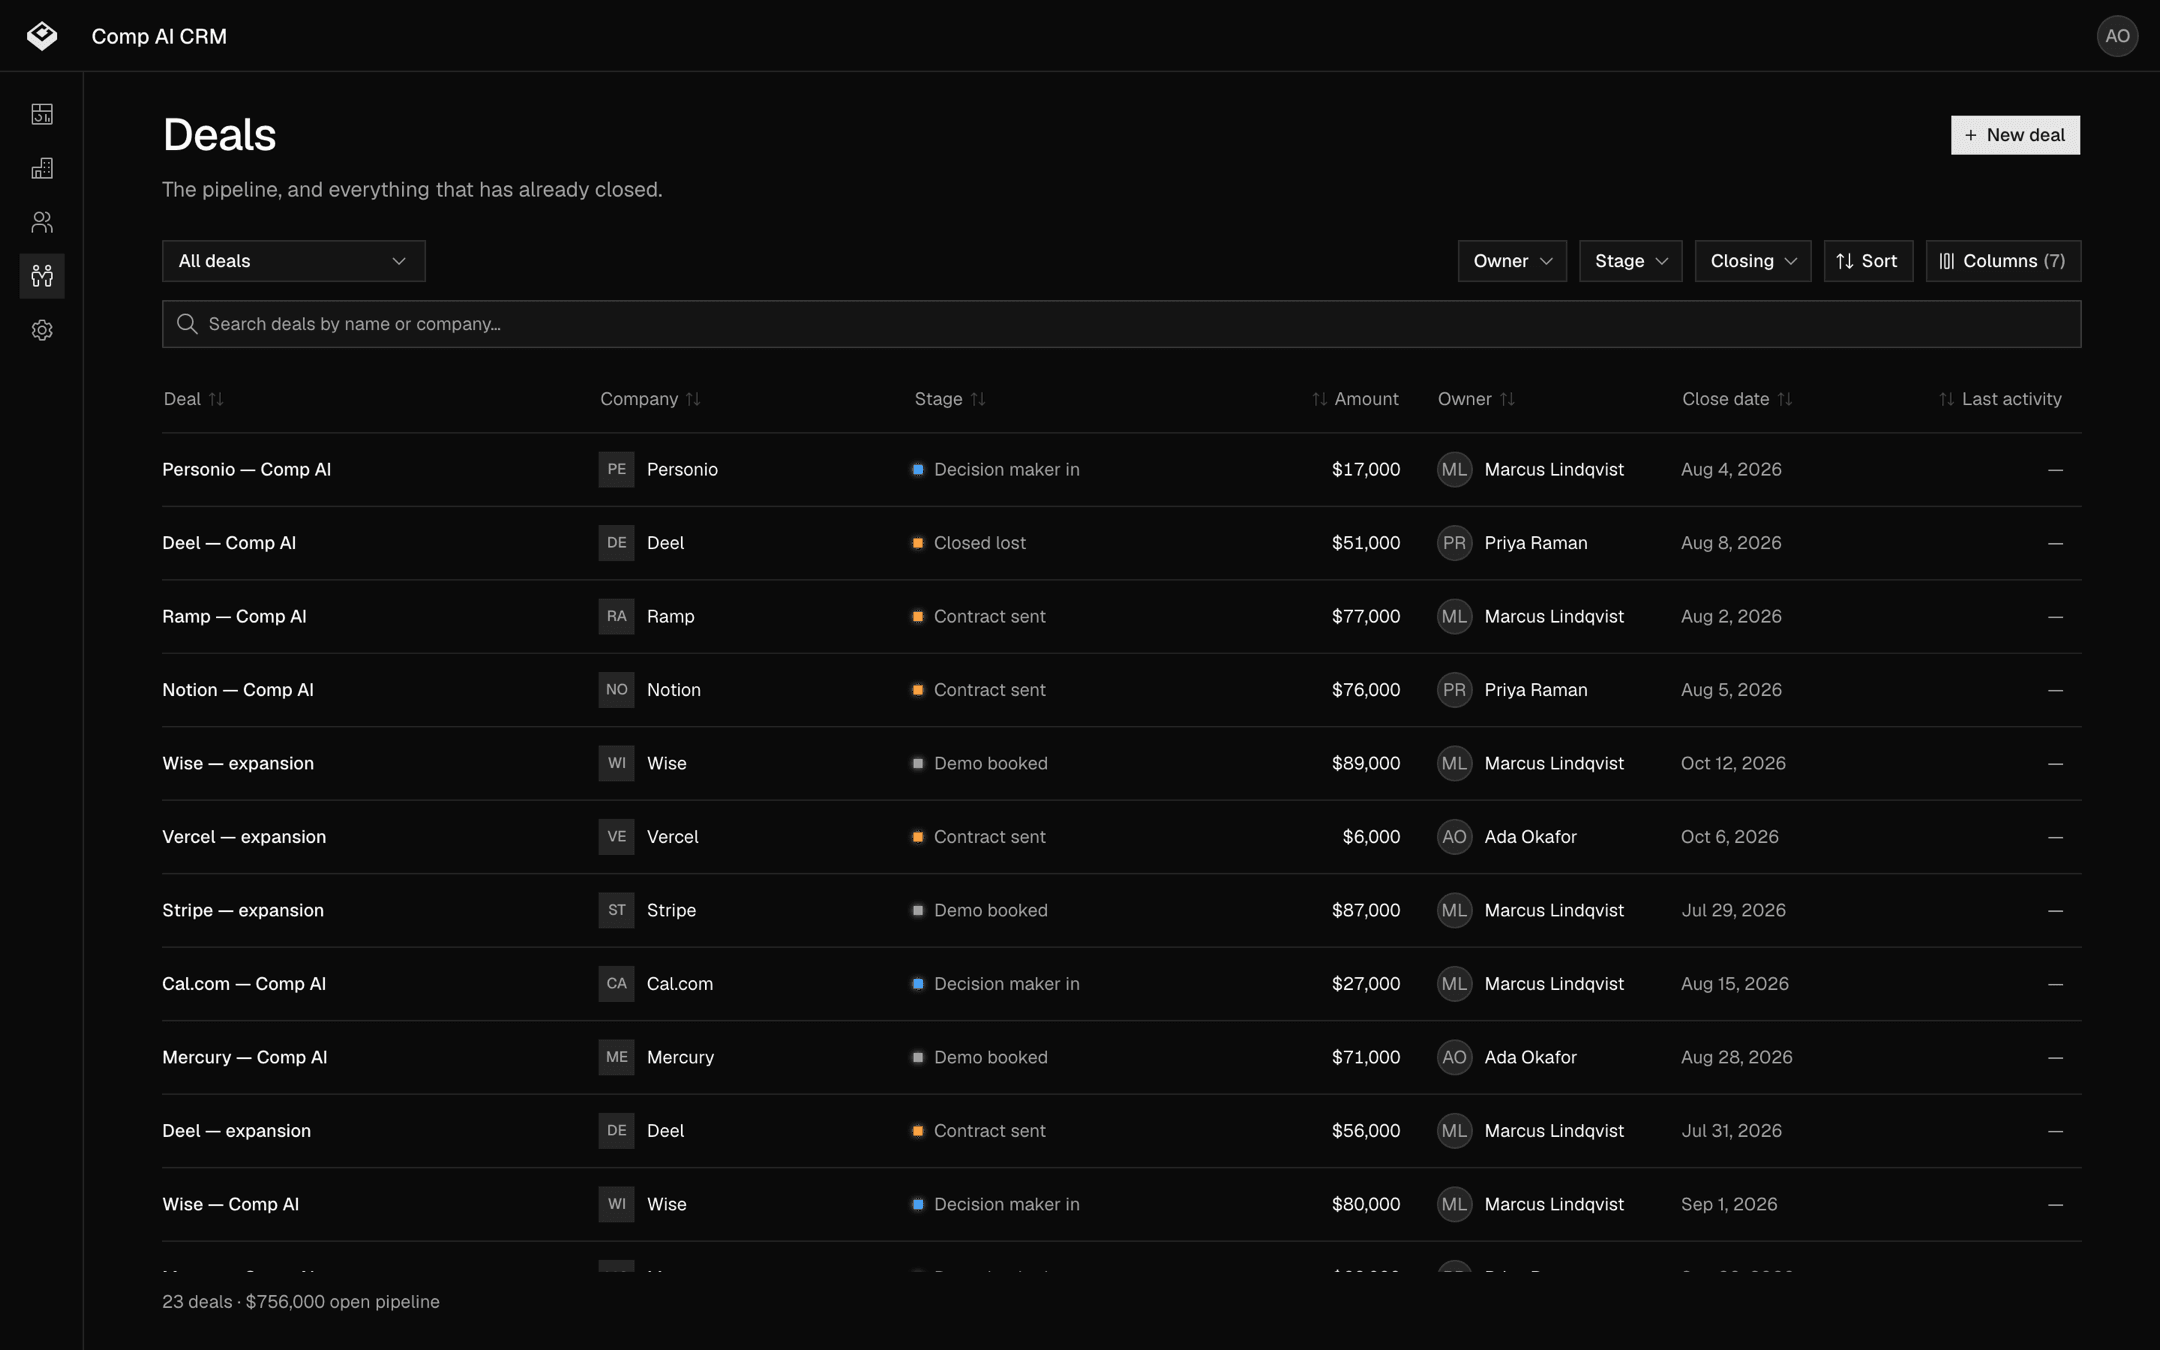Click the AO owner avatar in the Vercel row
This screenshot has width=2160, height=1350.
pos(1454,837)
